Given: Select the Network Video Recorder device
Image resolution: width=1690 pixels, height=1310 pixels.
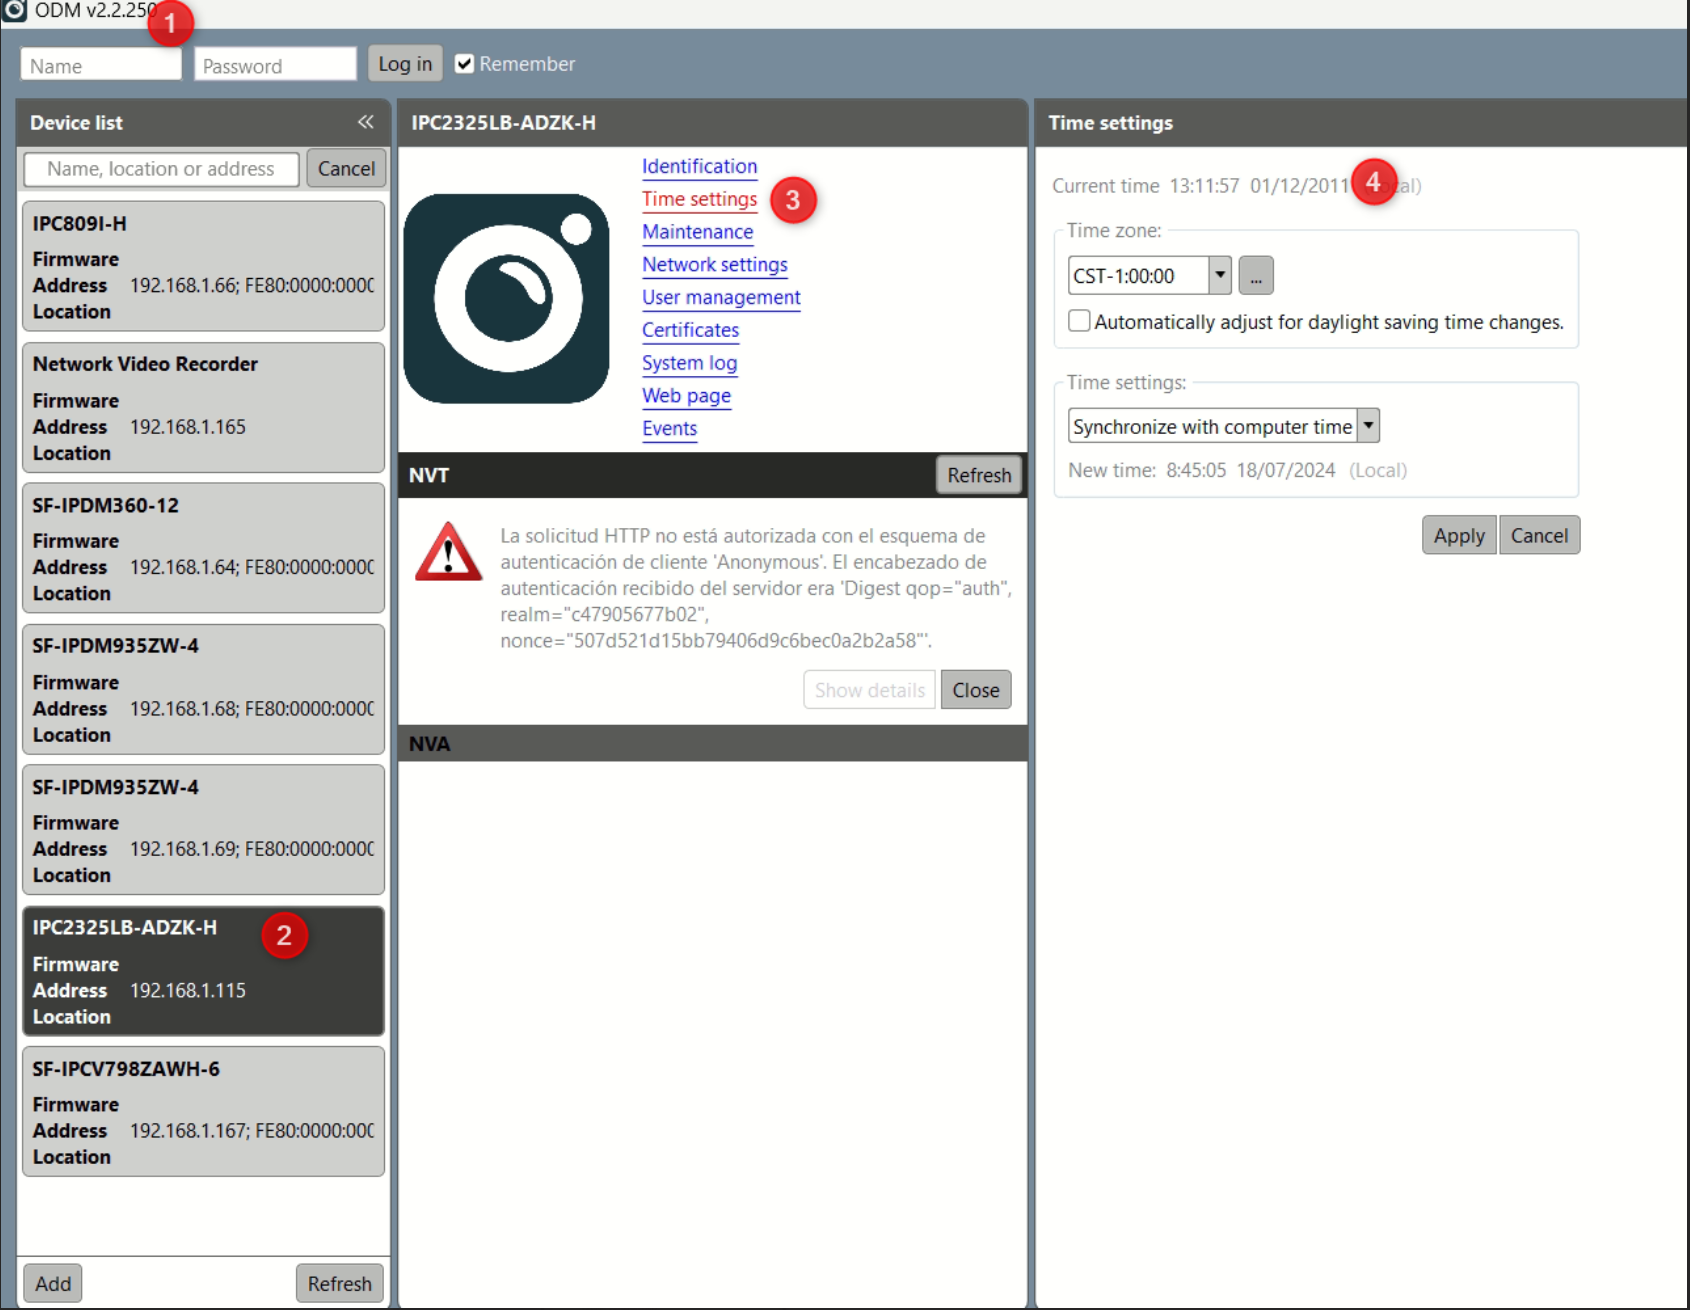Looking at the screenshot, I should click(203, 408).
